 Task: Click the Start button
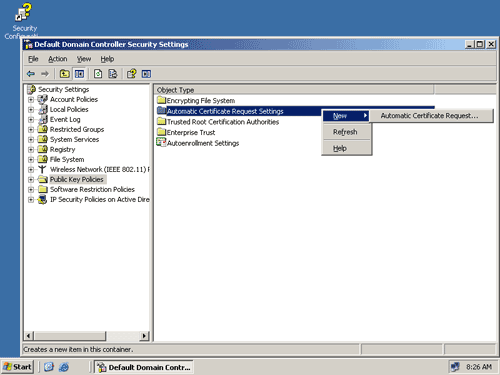pyautogui.click(x=17, y=367)
